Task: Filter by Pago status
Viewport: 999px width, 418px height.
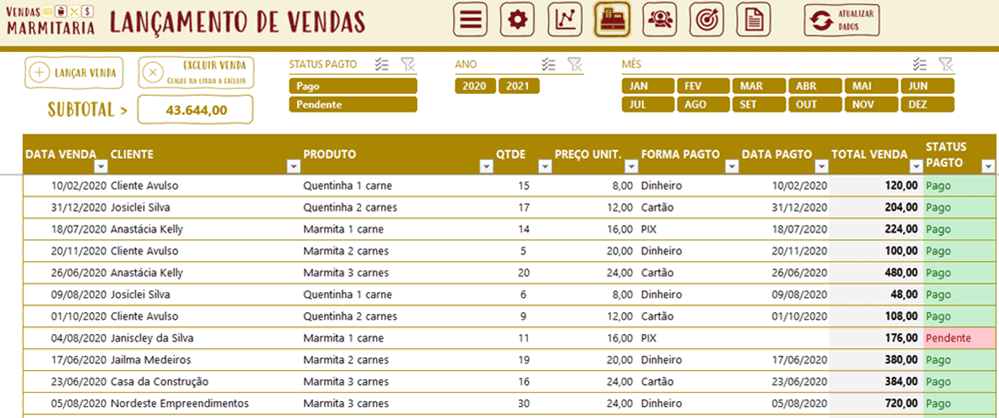Action: pyautogui.click(x=353, y=86)
